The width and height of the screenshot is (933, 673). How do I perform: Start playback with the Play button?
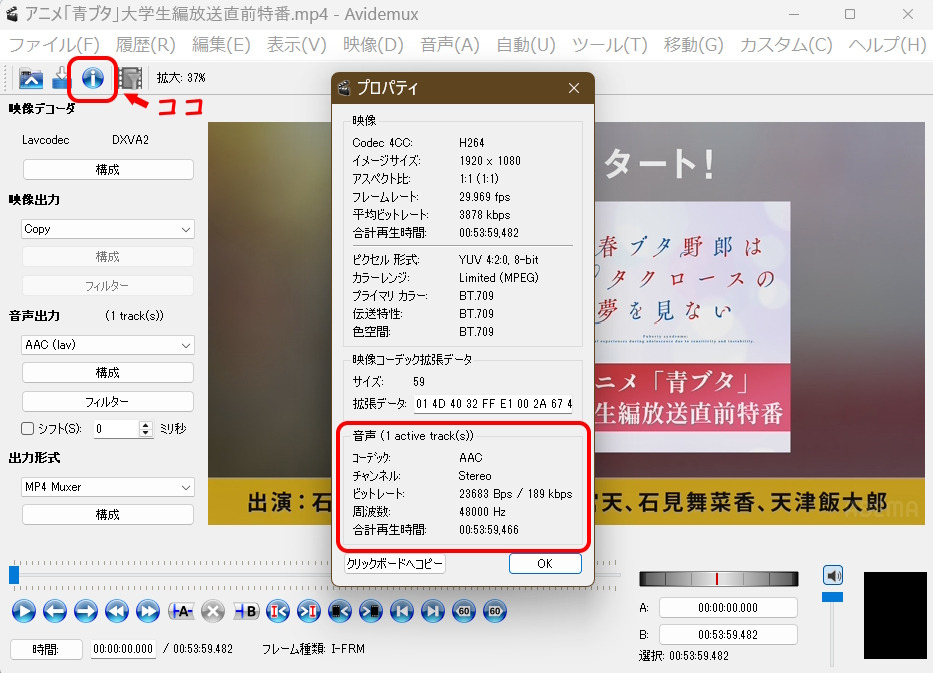pos(24,611)
